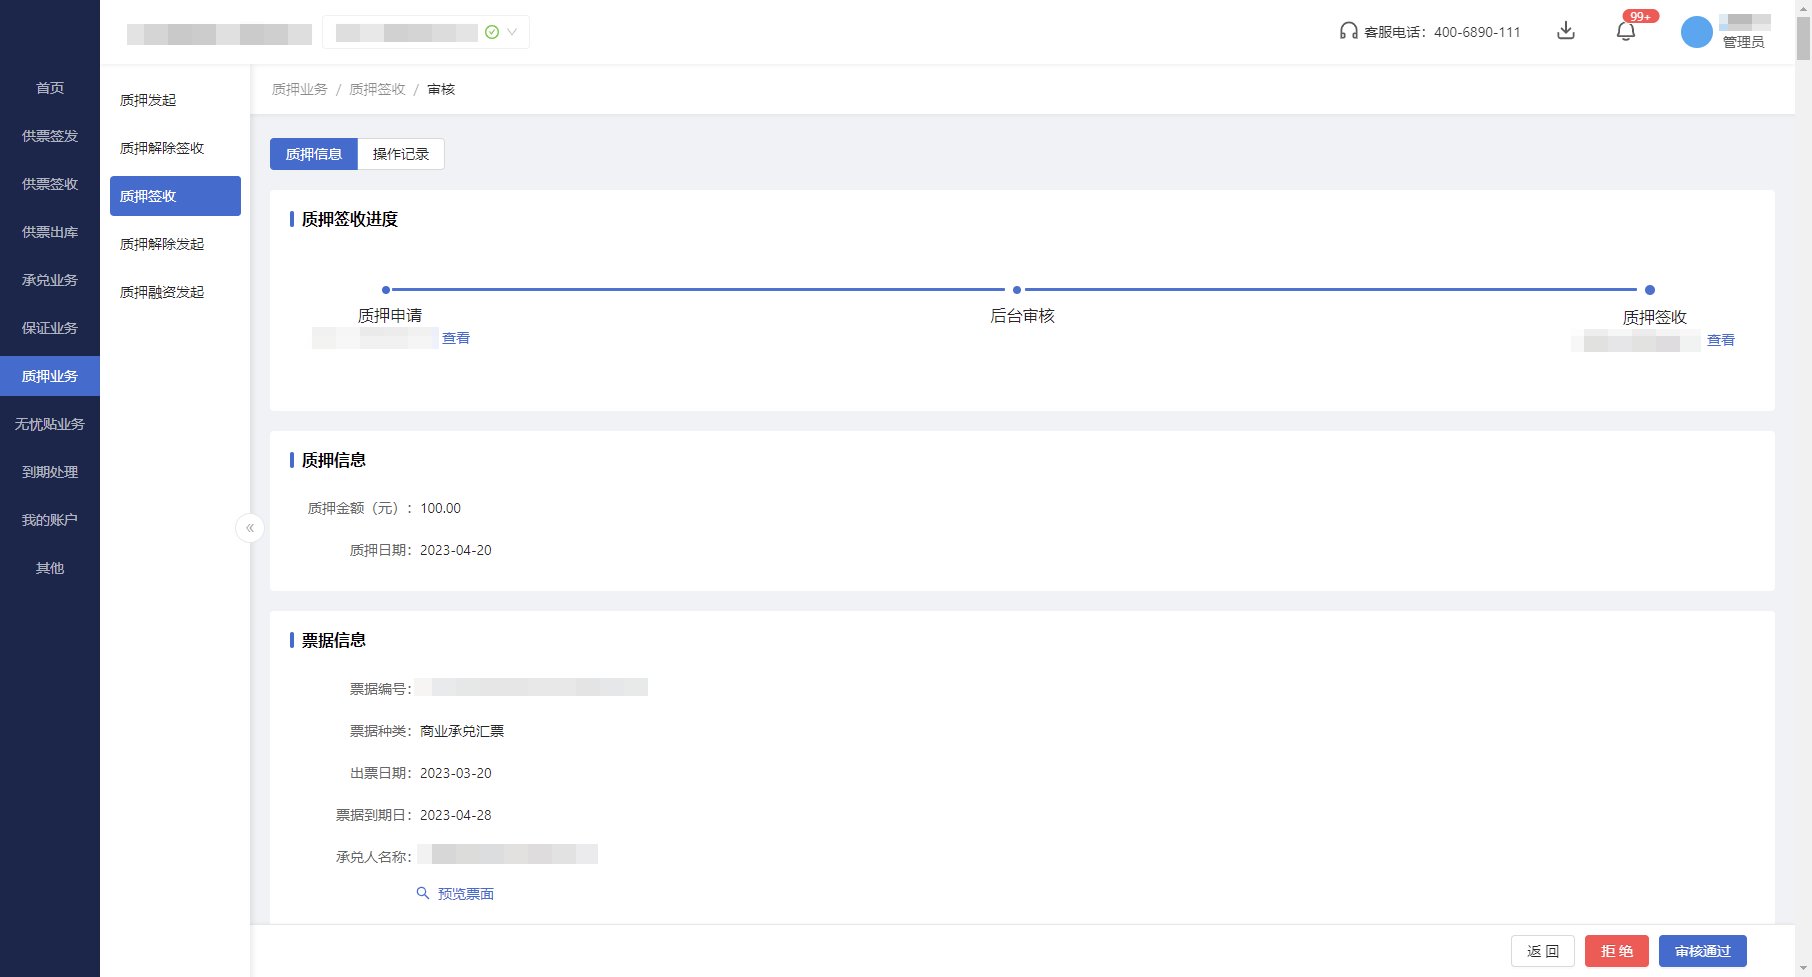Click the 后台审核 progress step dot
1812x977 pixels.
[x=1016, y=290]
